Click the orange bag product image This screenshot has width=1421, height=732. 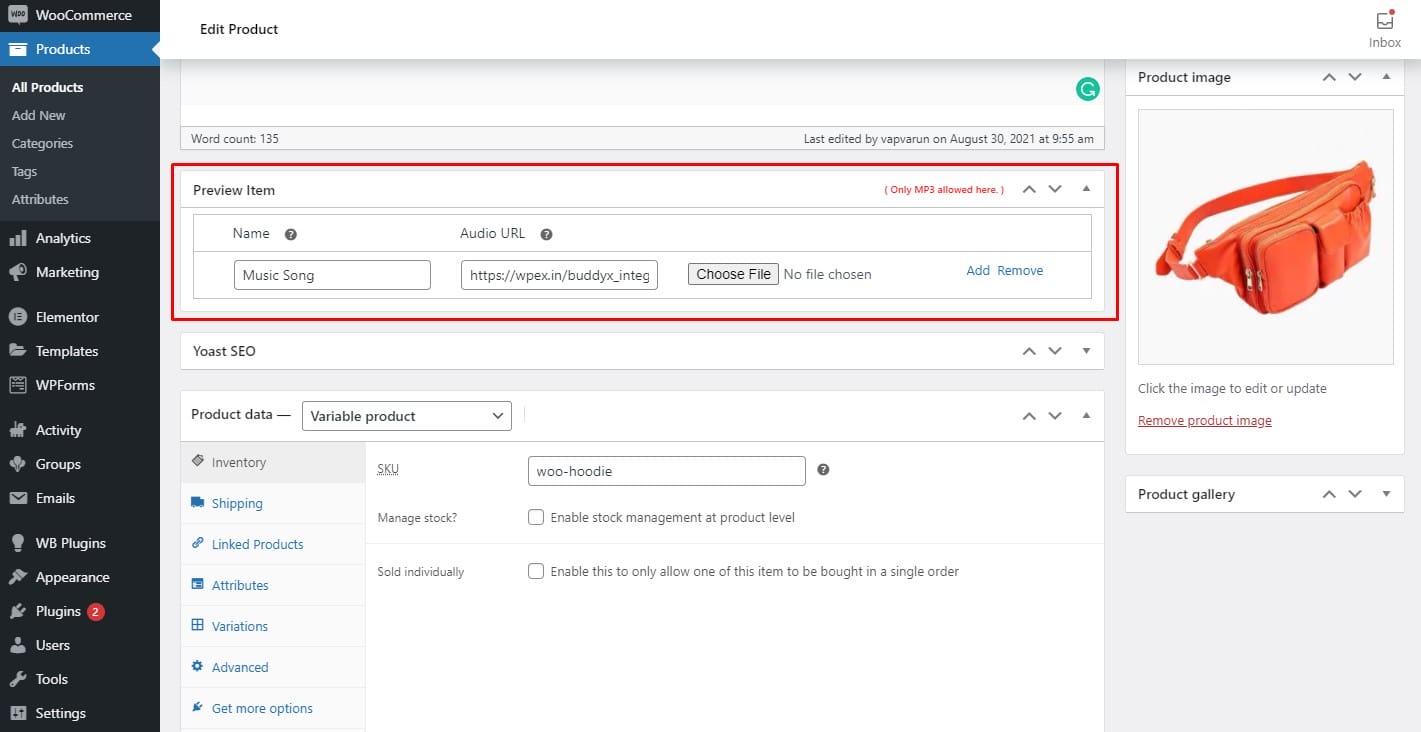[x=1265, y=236]
